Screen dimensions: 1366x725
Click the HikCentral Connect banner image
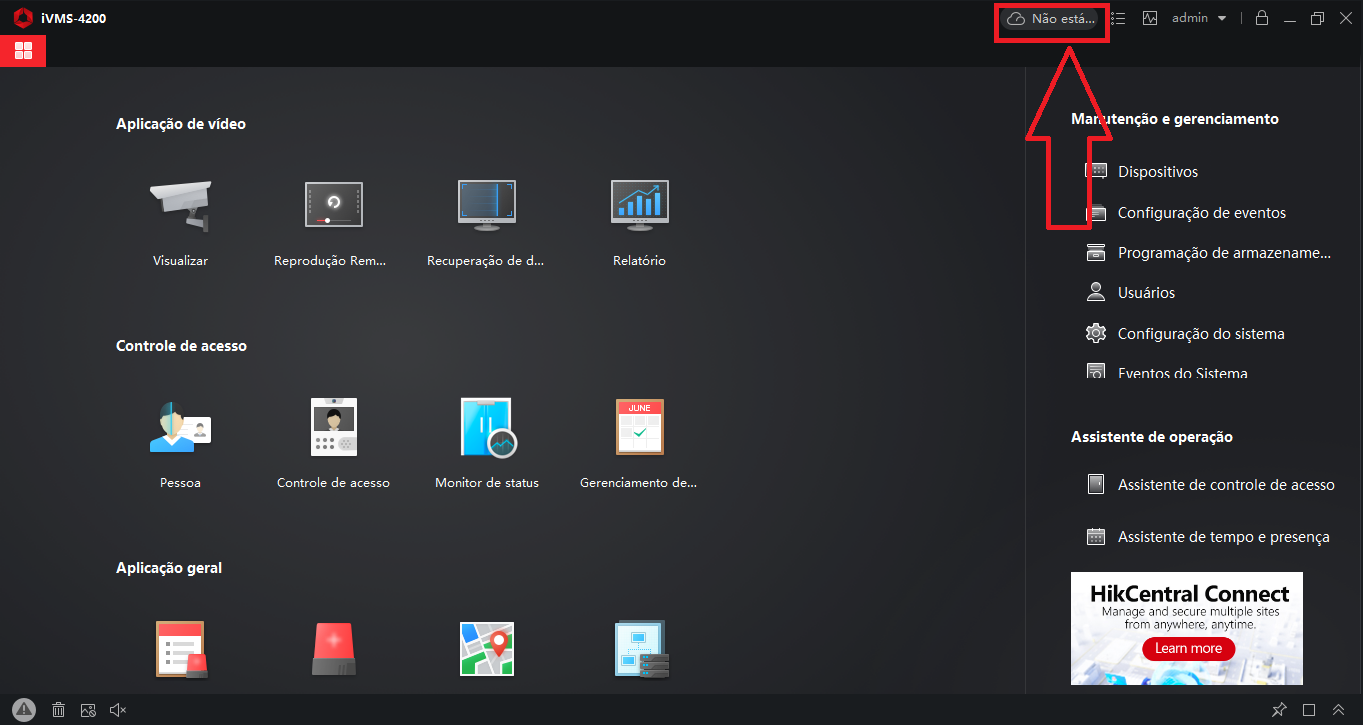[1187, 628]
